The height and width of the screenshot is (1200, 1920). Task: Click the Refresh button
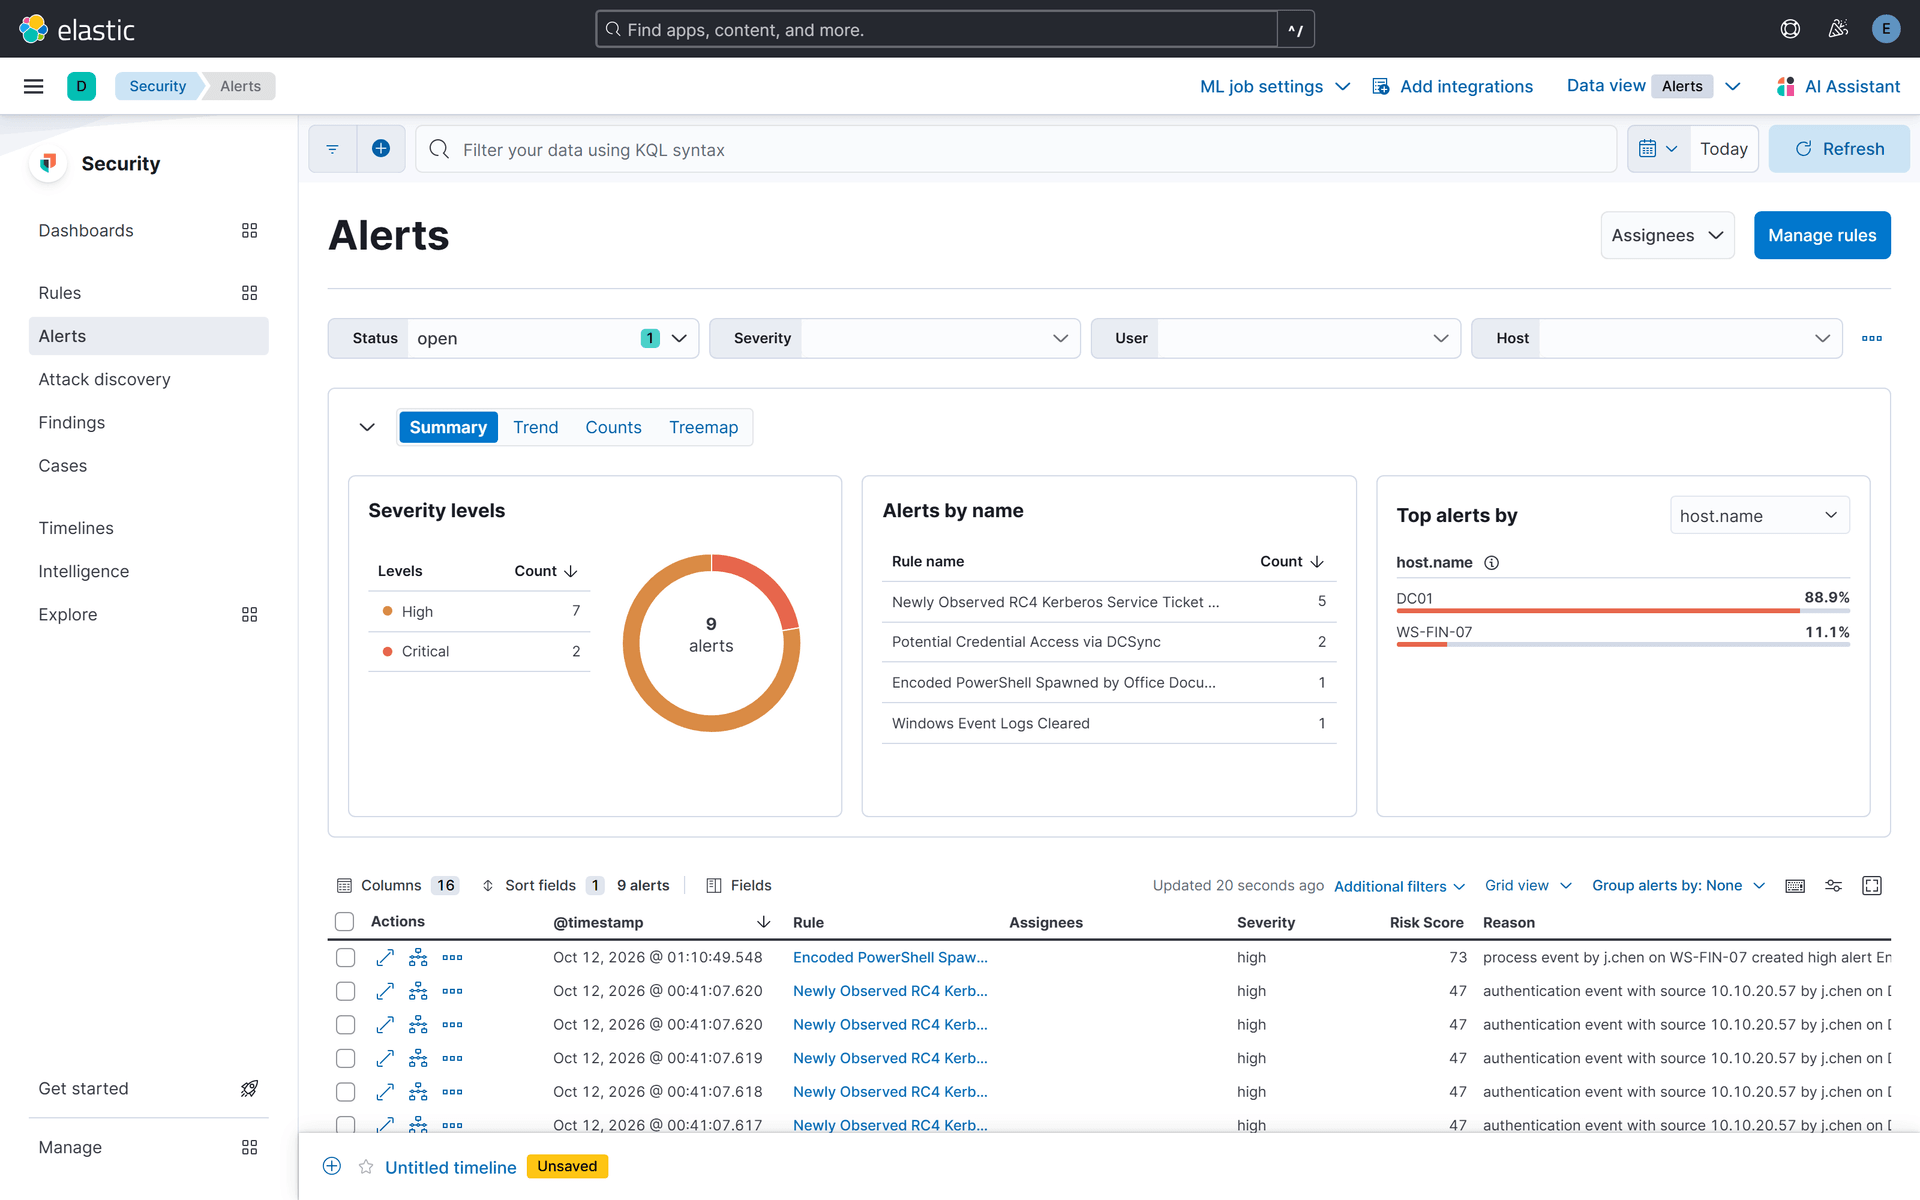click(x=1839, y=149)
